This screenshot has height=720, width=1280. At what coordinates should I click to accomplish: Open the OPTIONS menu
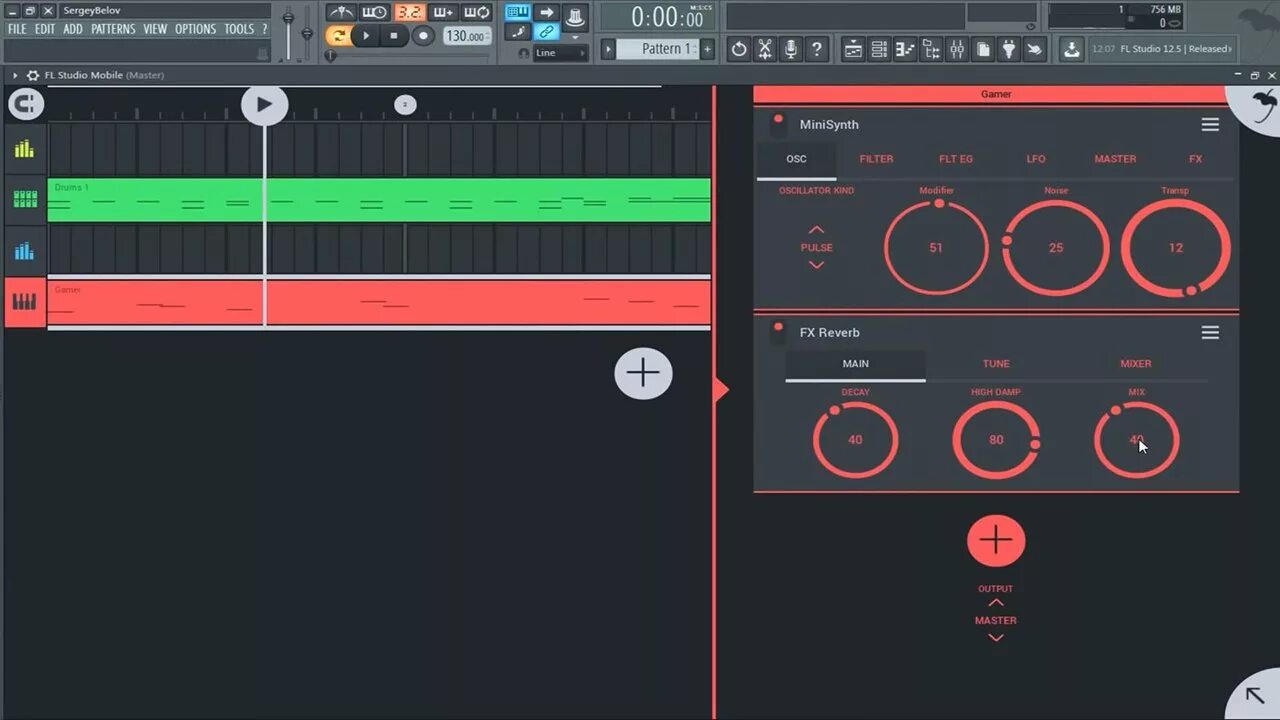pyautogui.click(x=195, y=29)
